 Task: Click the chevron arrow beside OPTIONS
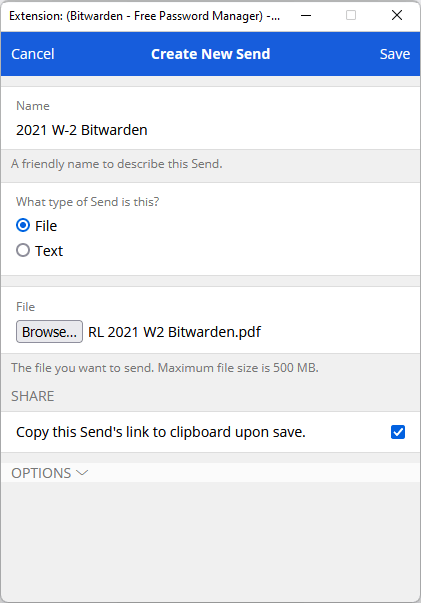coord(82,473)
